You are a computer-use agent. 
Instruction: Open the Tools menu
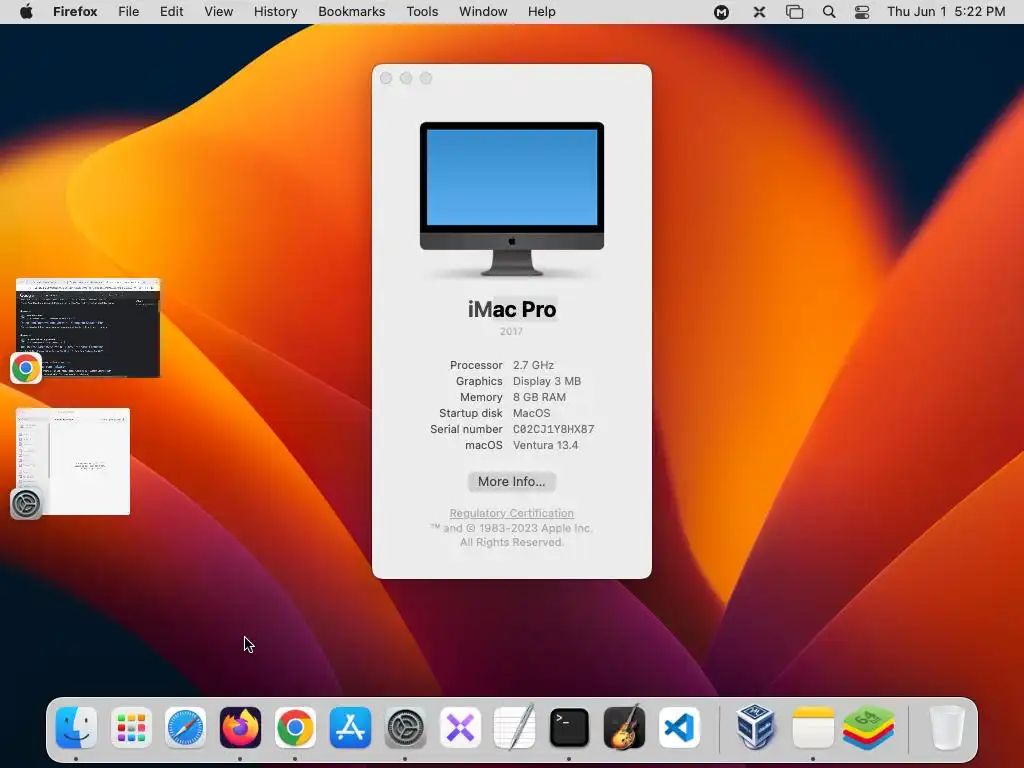tap(422, 12)
